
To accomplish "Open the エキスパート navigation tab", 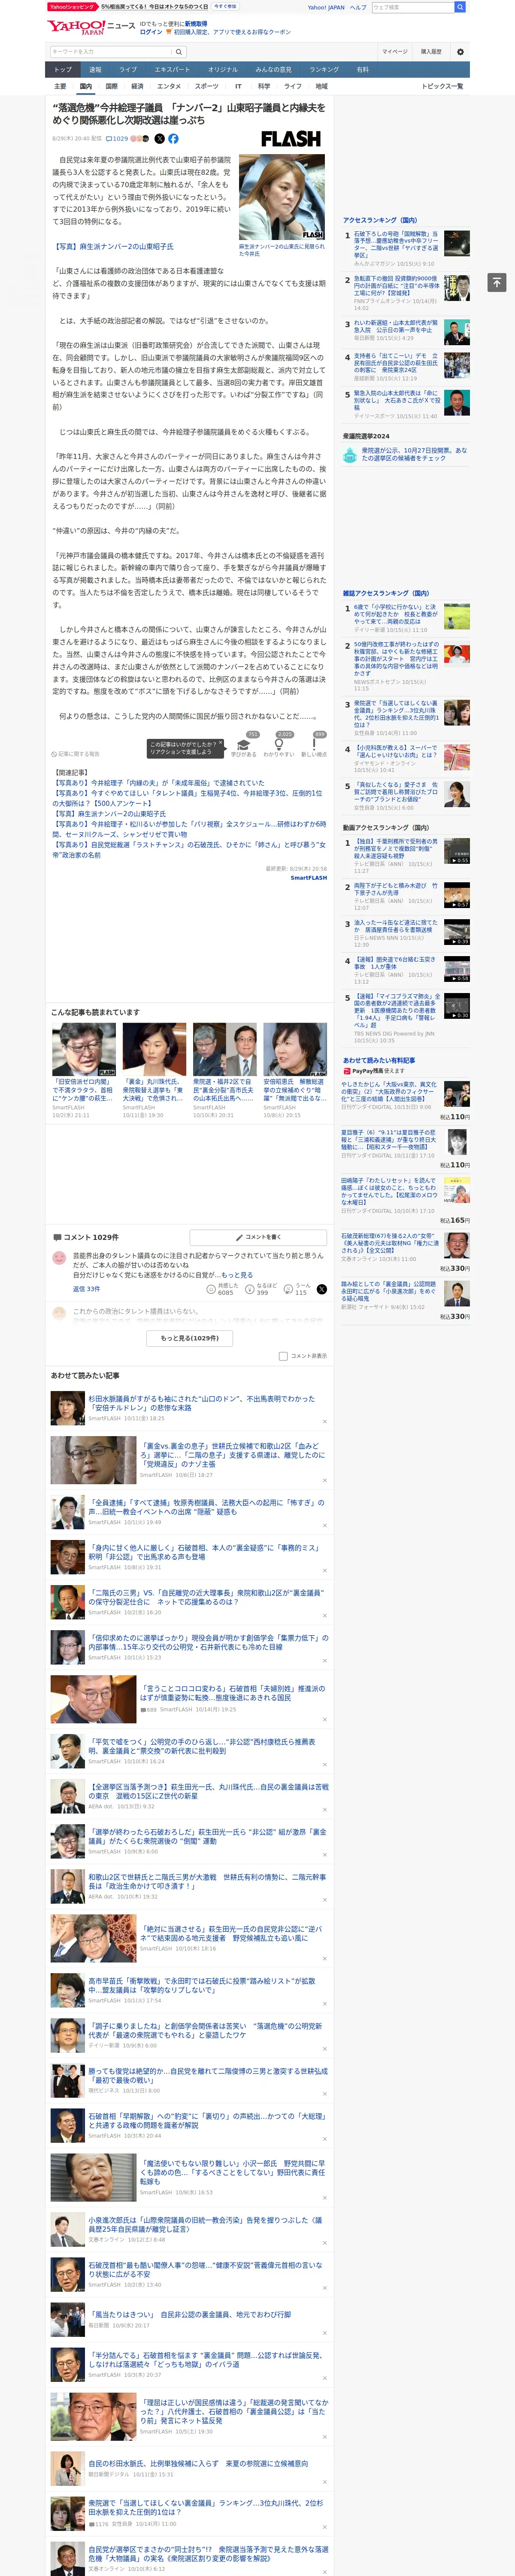I will point(172,70).
